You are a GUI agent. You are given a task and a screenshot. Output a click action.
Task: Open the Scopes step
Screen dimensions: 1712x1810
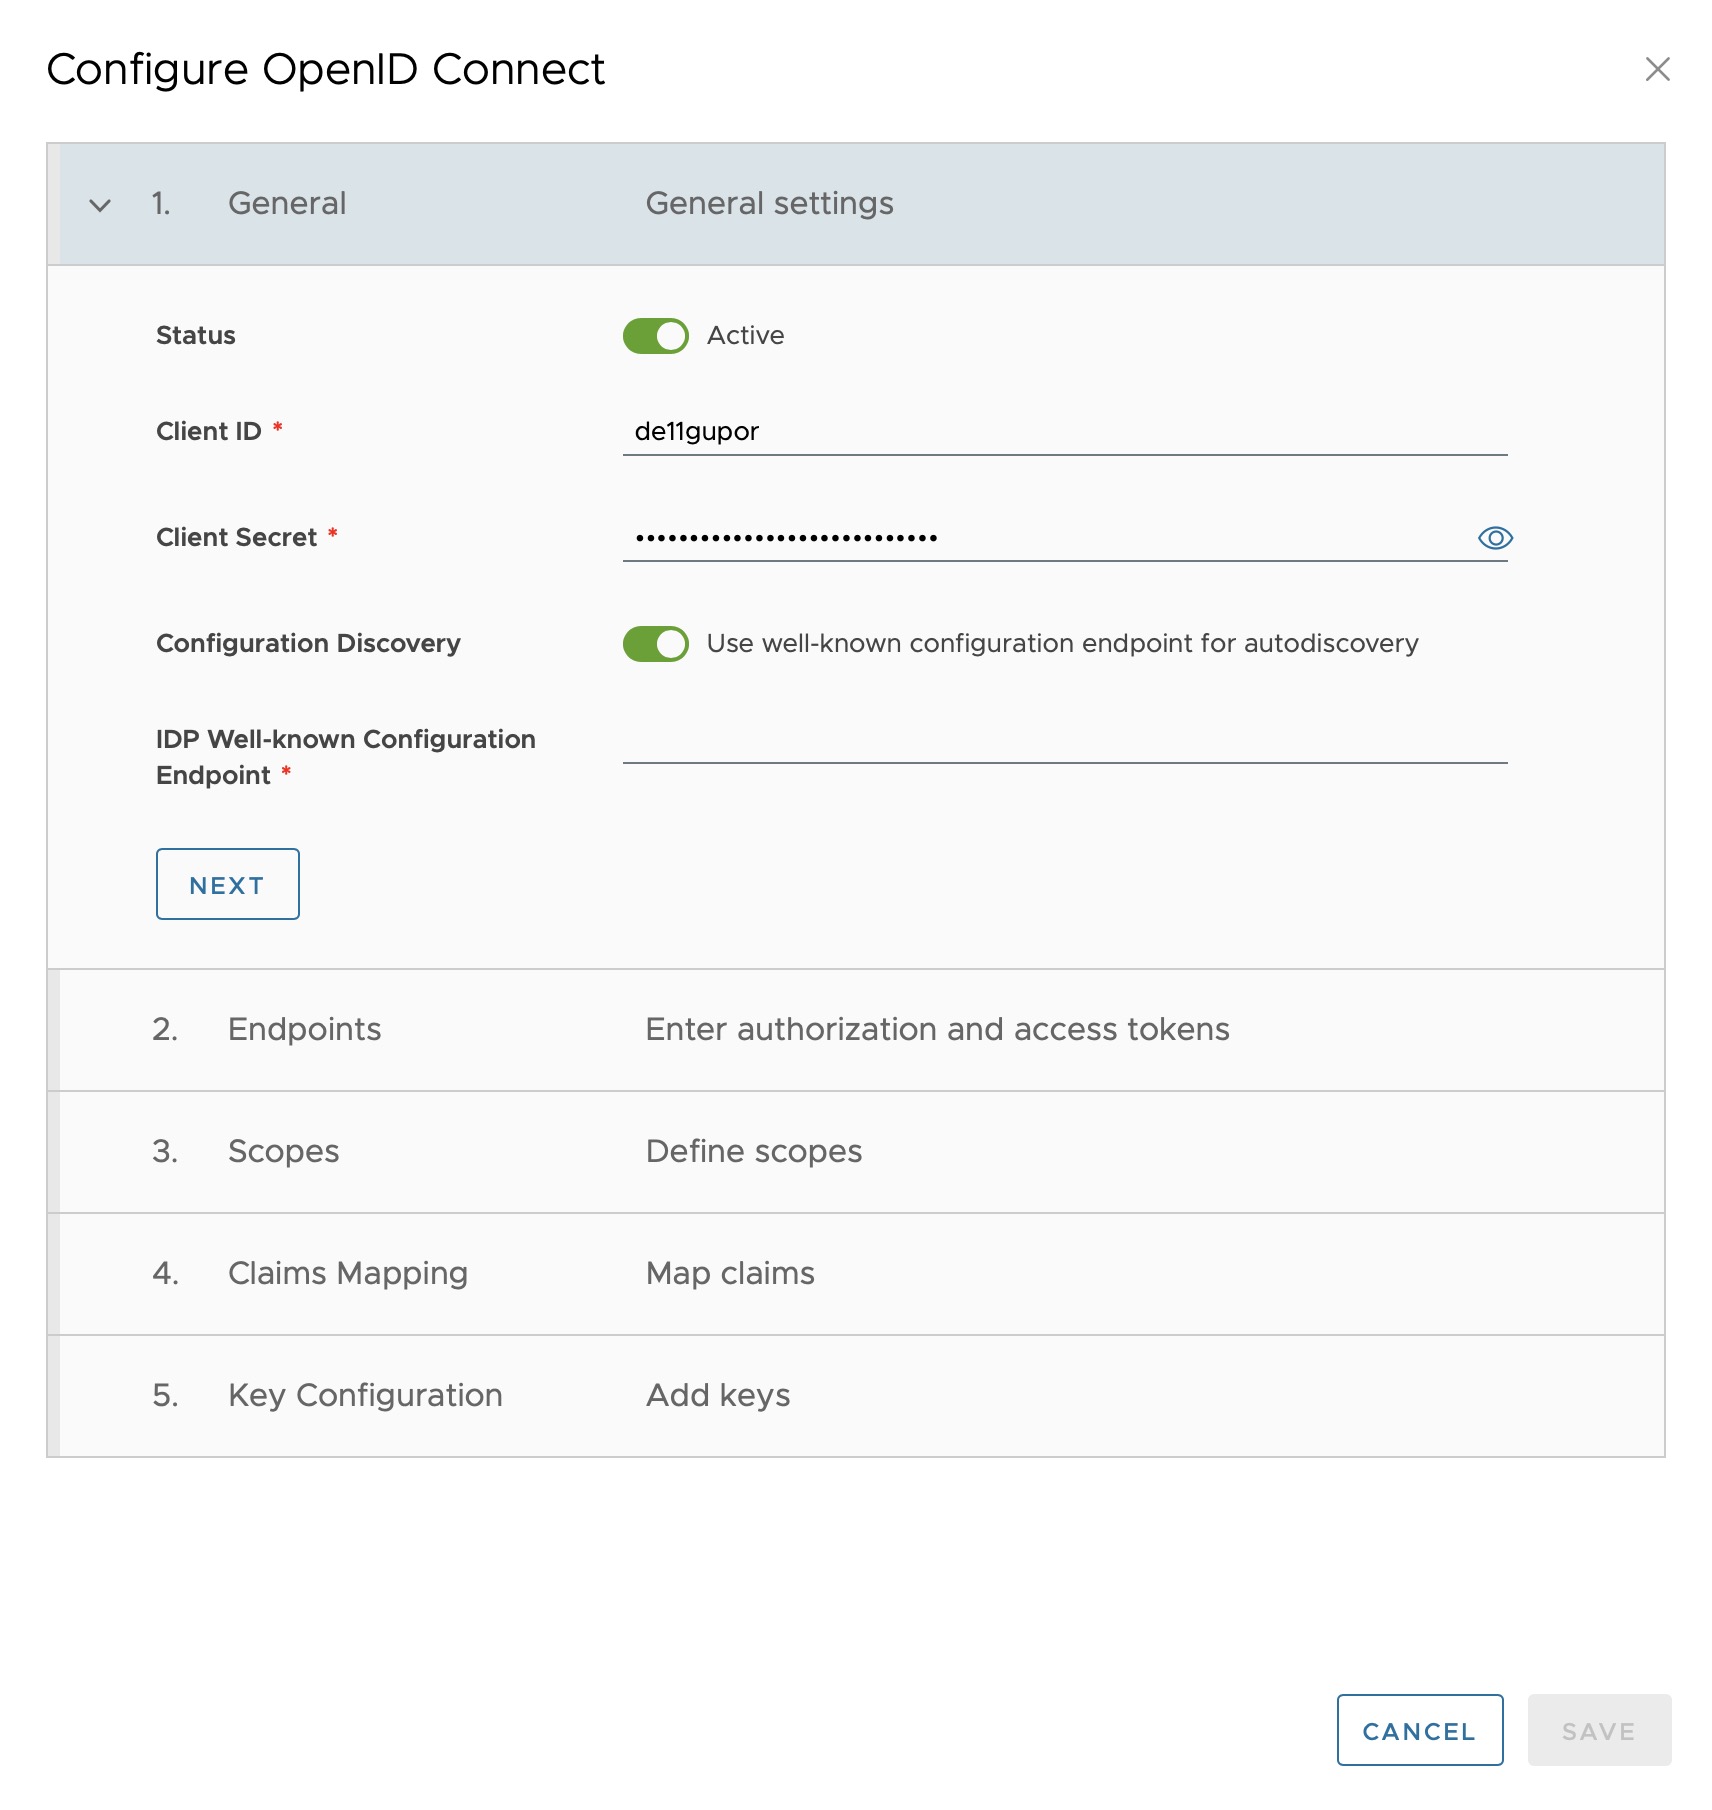(x=856, y=1152)
